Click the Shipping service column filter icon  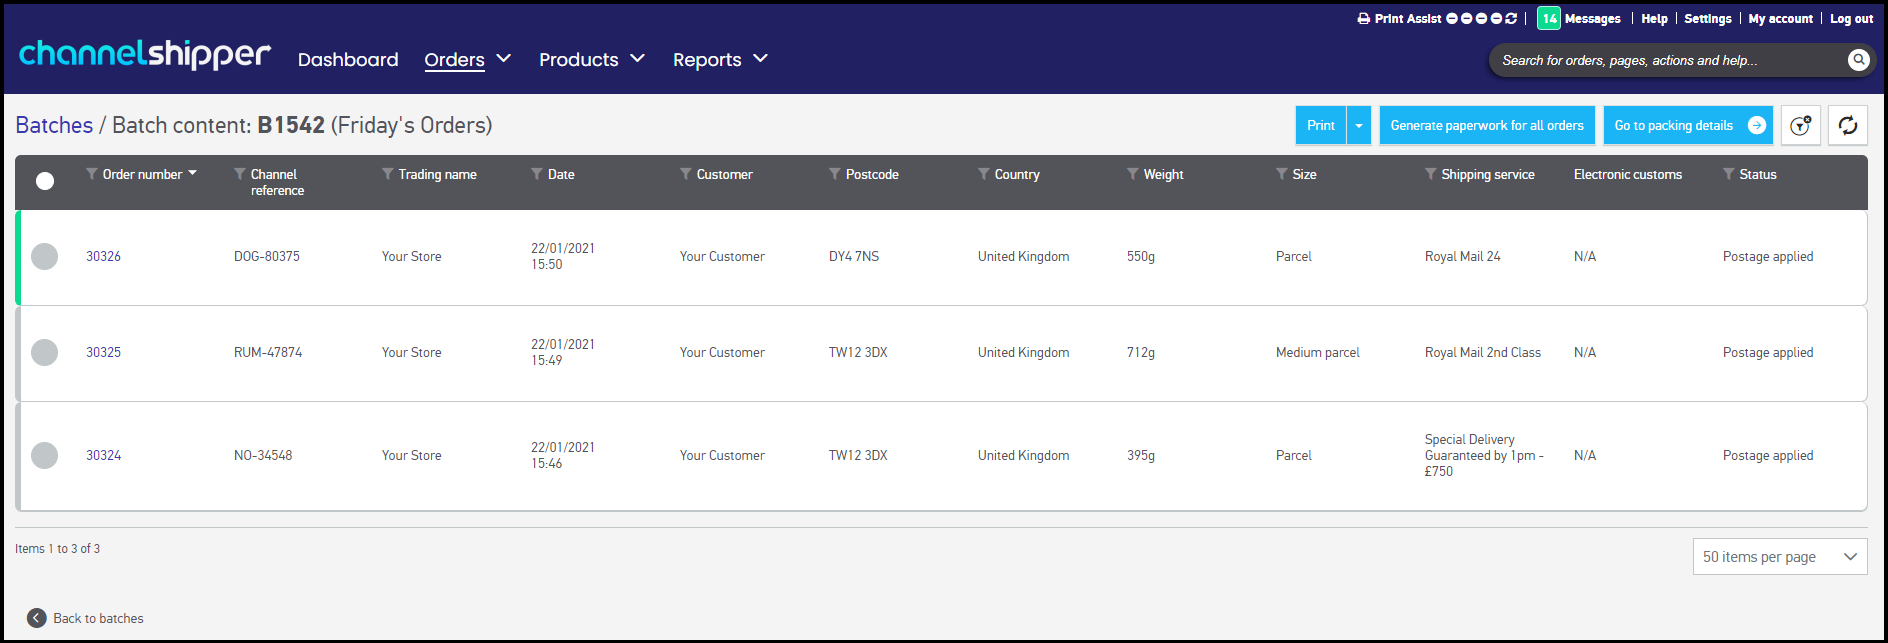(x=1430, y=174)
